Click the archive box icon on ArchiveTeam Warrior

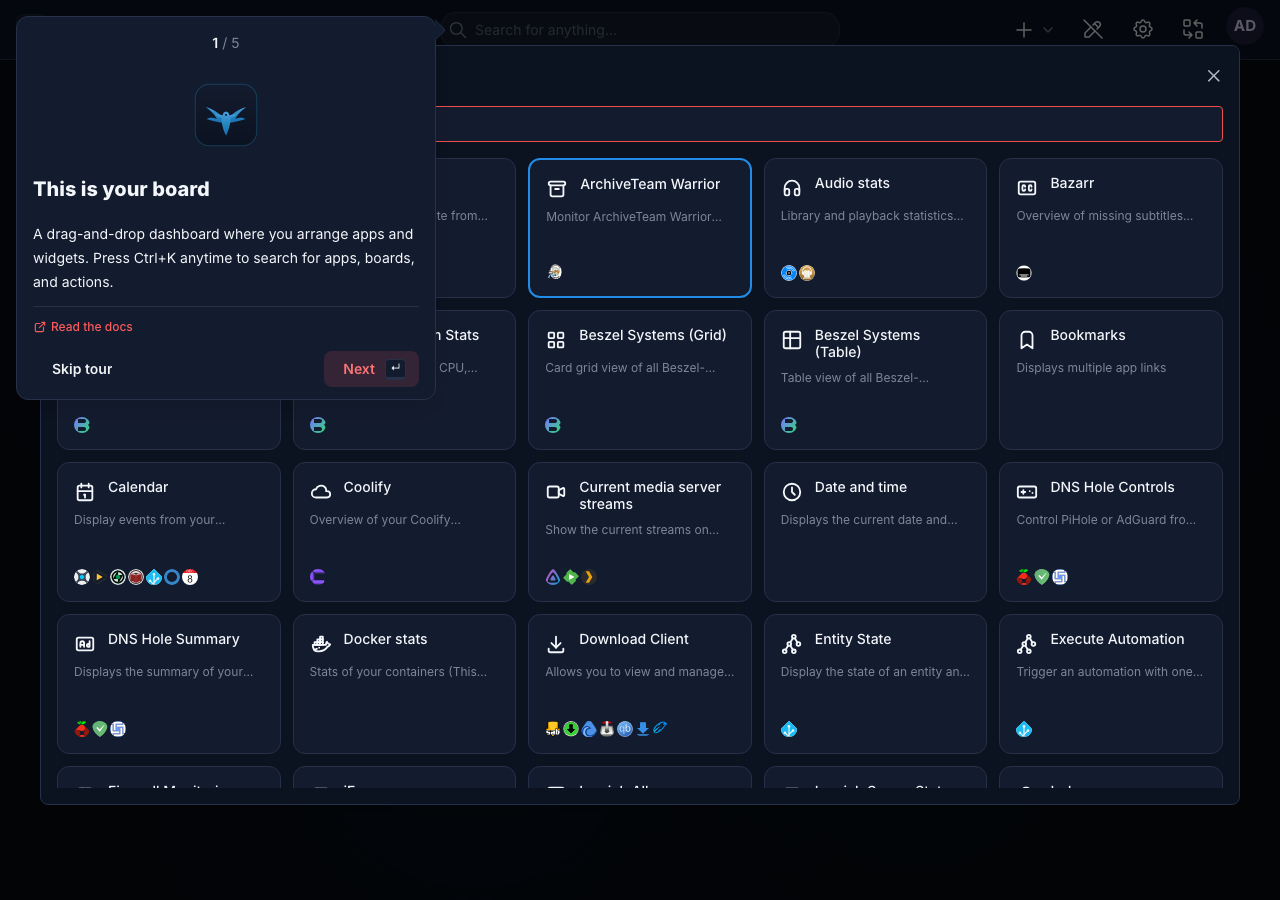[x=556, y=188]
